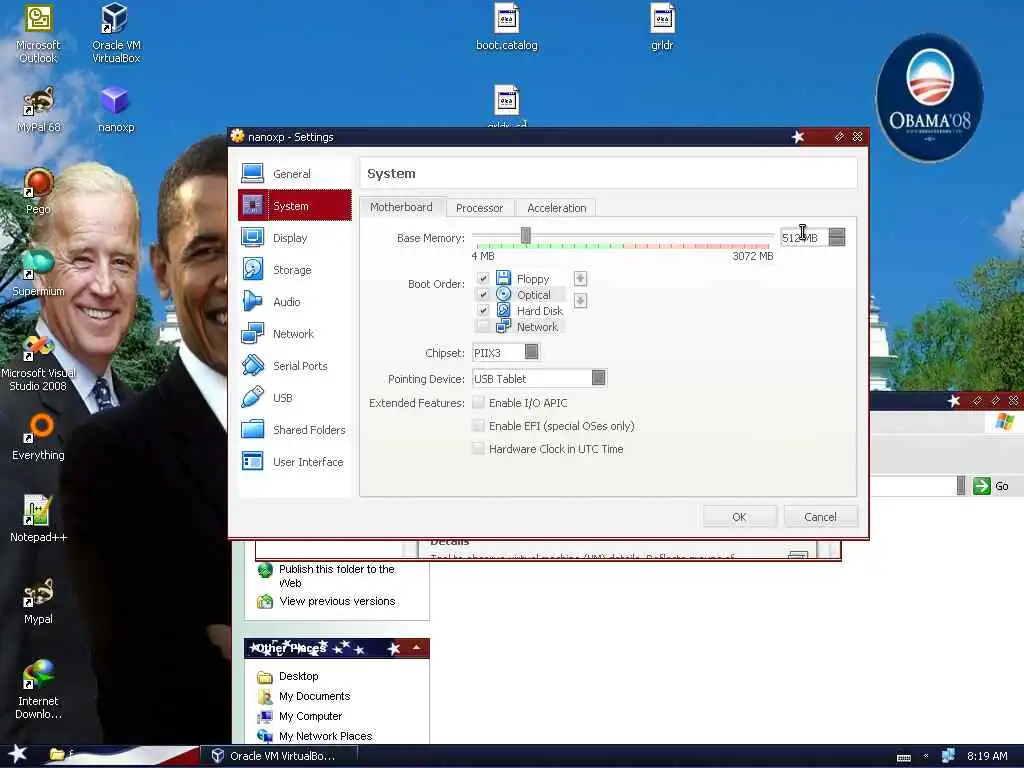This screenshot has height=768, width=1024.
Task: Uncheck Floppy in boot order
Action: pos(483,278)
